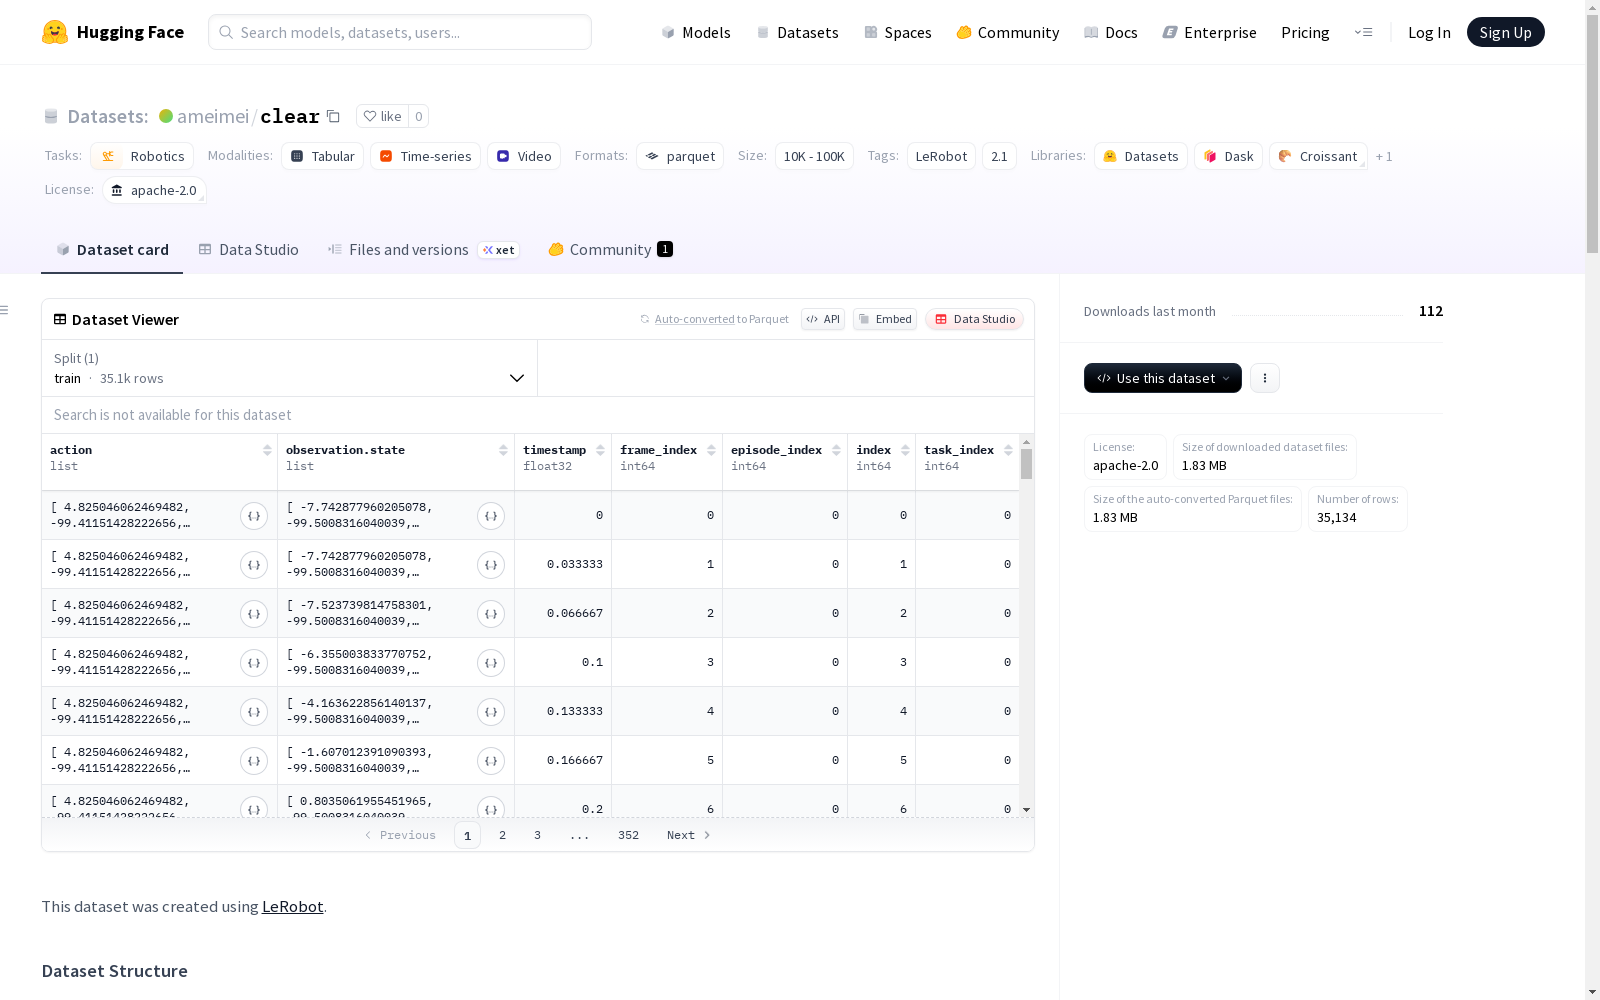Sort by the episode_index column

[836, 450]
